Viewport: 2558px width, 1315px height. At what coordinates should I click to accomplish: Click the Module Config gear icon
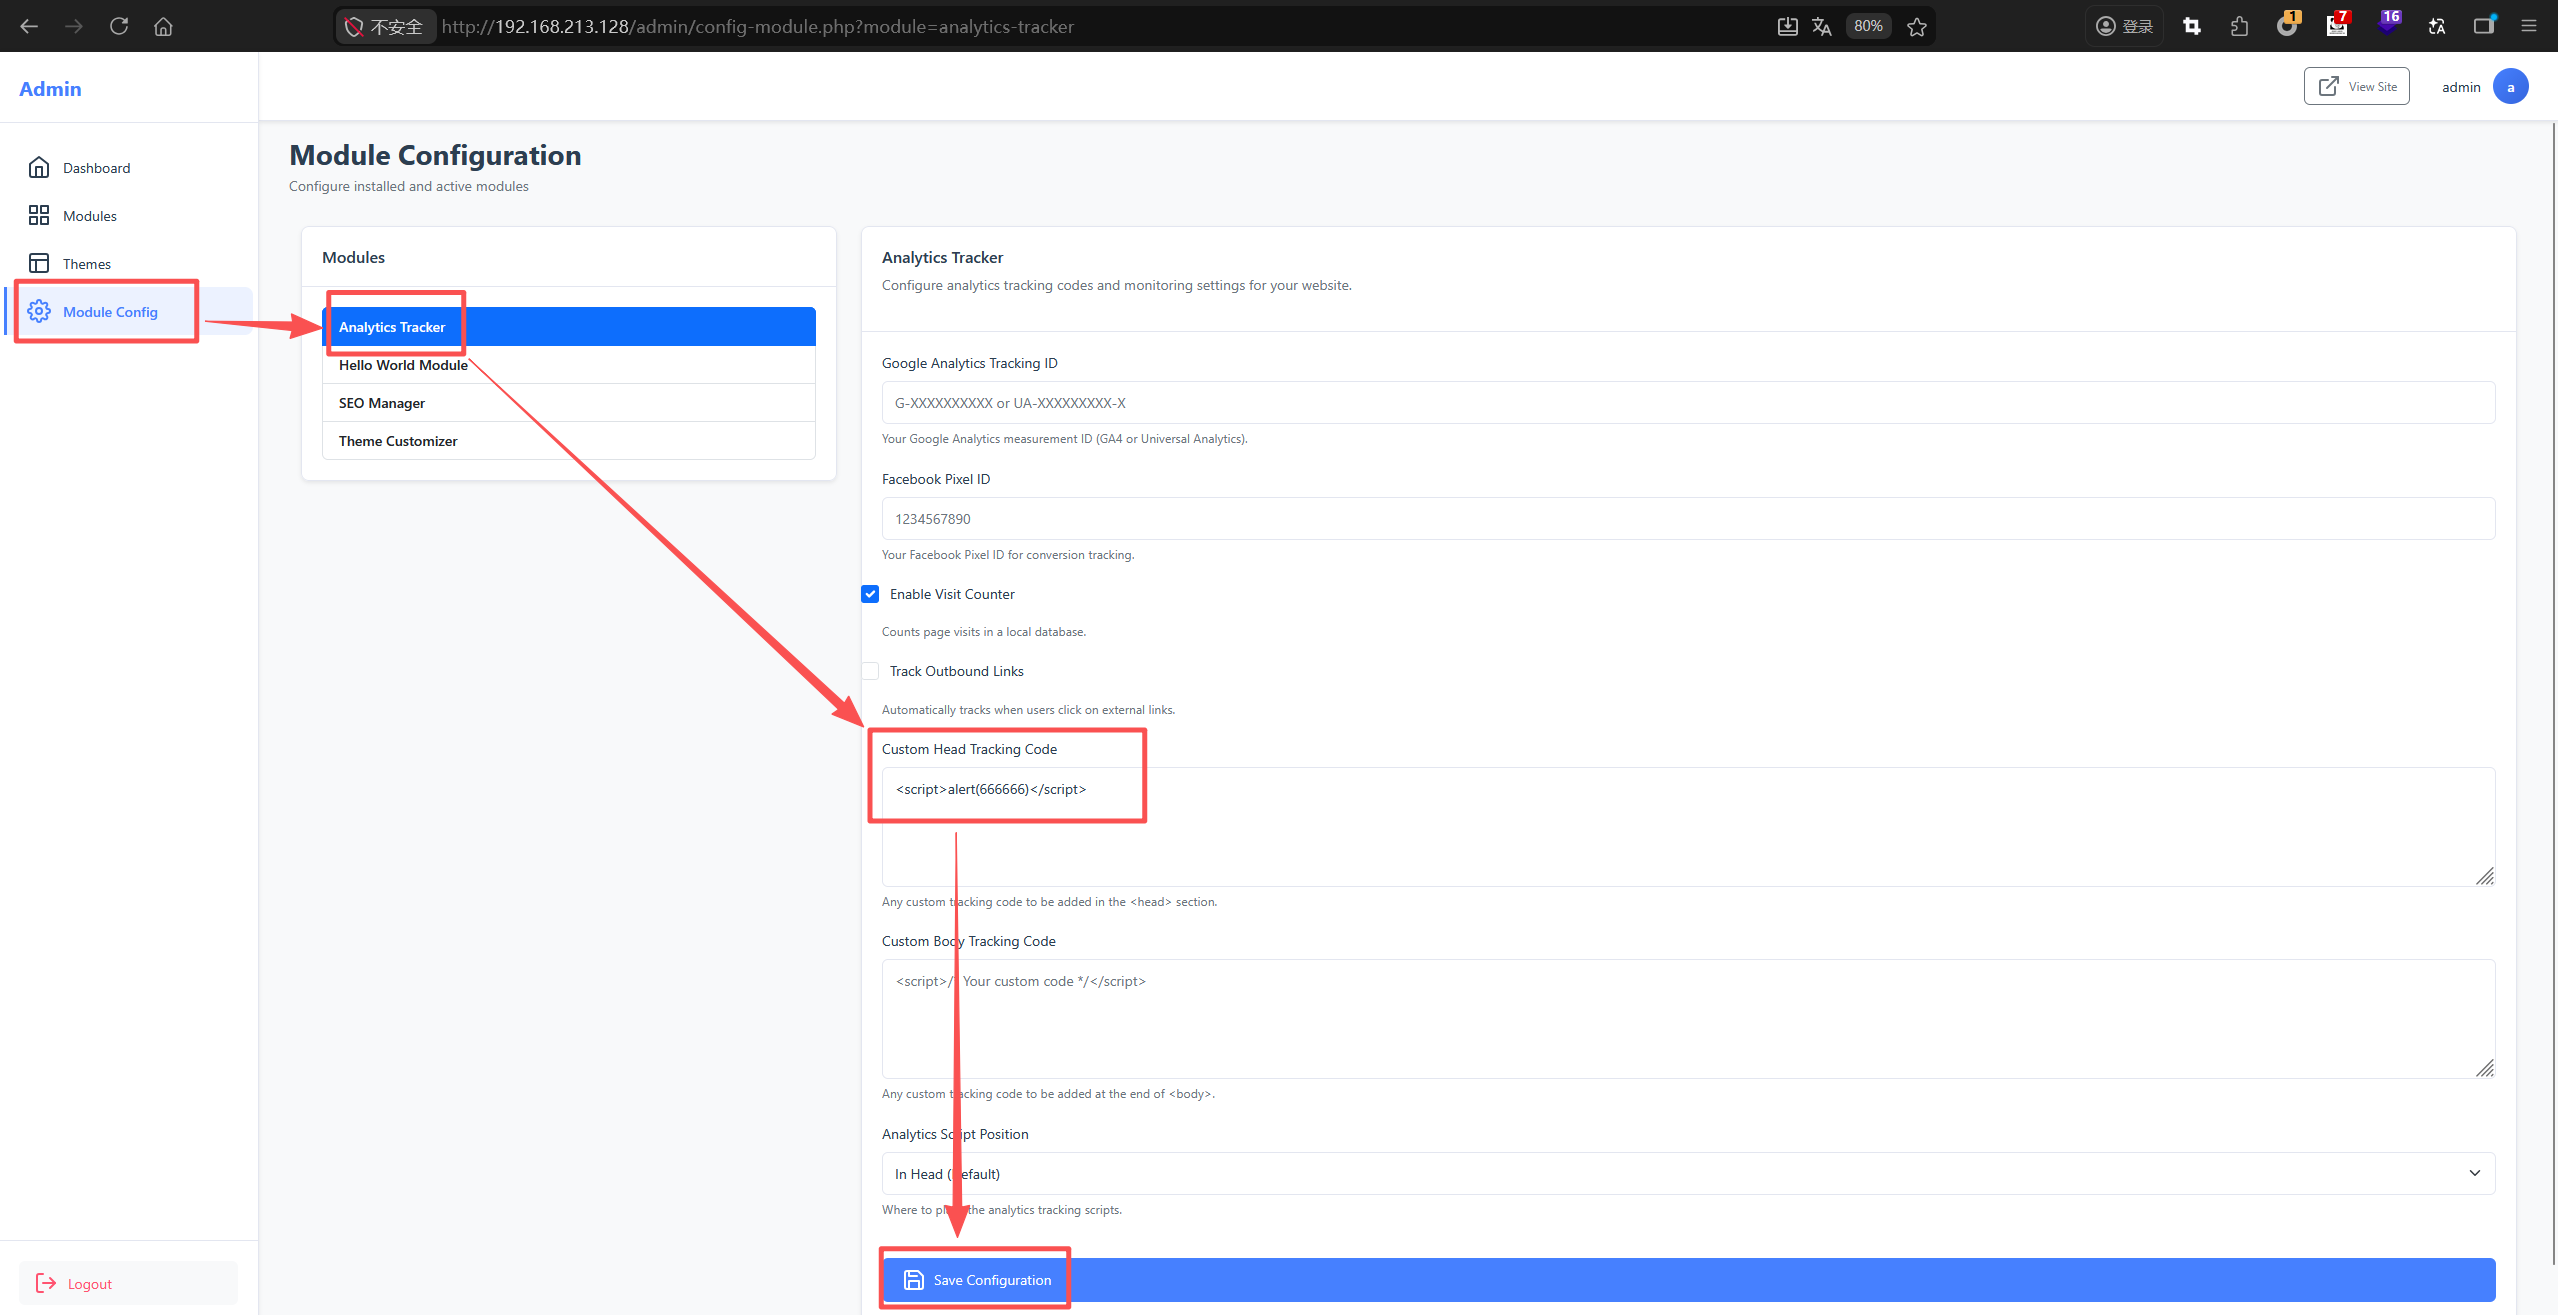39,311
